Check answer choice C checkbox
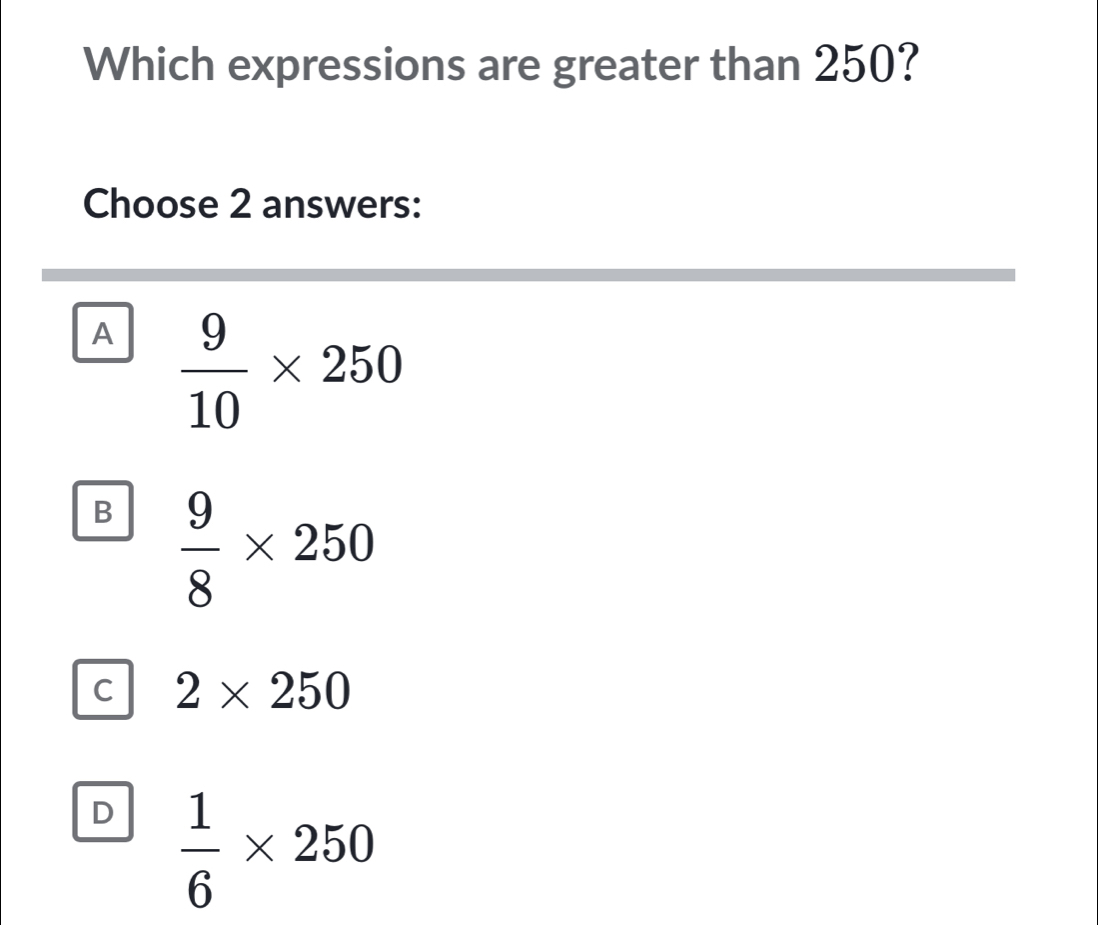This screenshot has height=925, width=1098. tap(103, 688)
